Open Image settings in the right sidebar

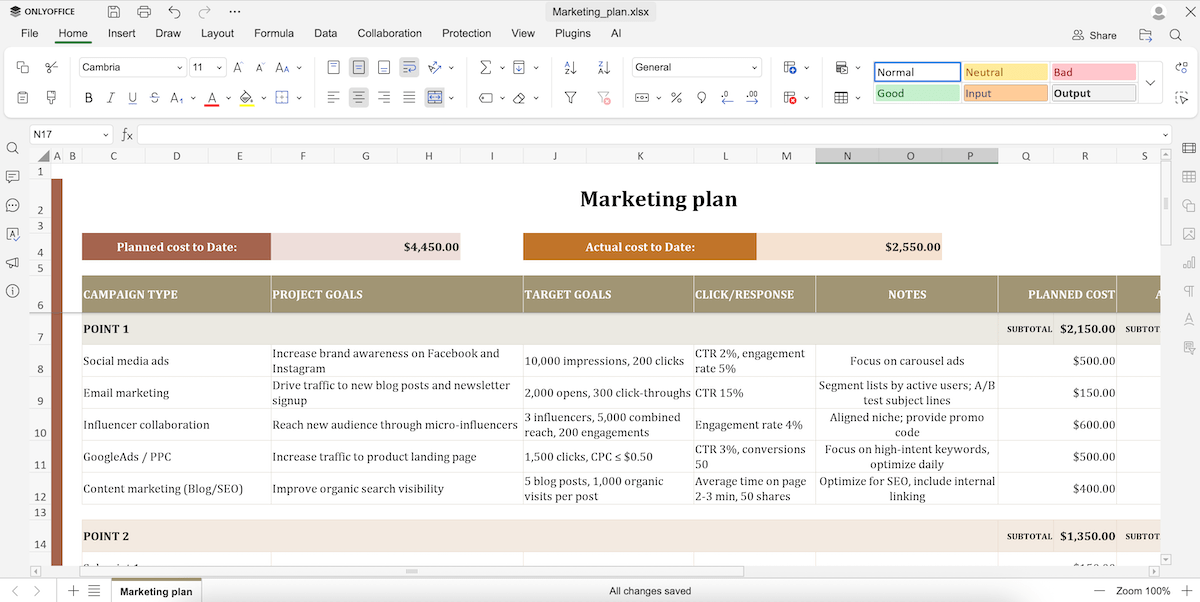(1187, 233)
